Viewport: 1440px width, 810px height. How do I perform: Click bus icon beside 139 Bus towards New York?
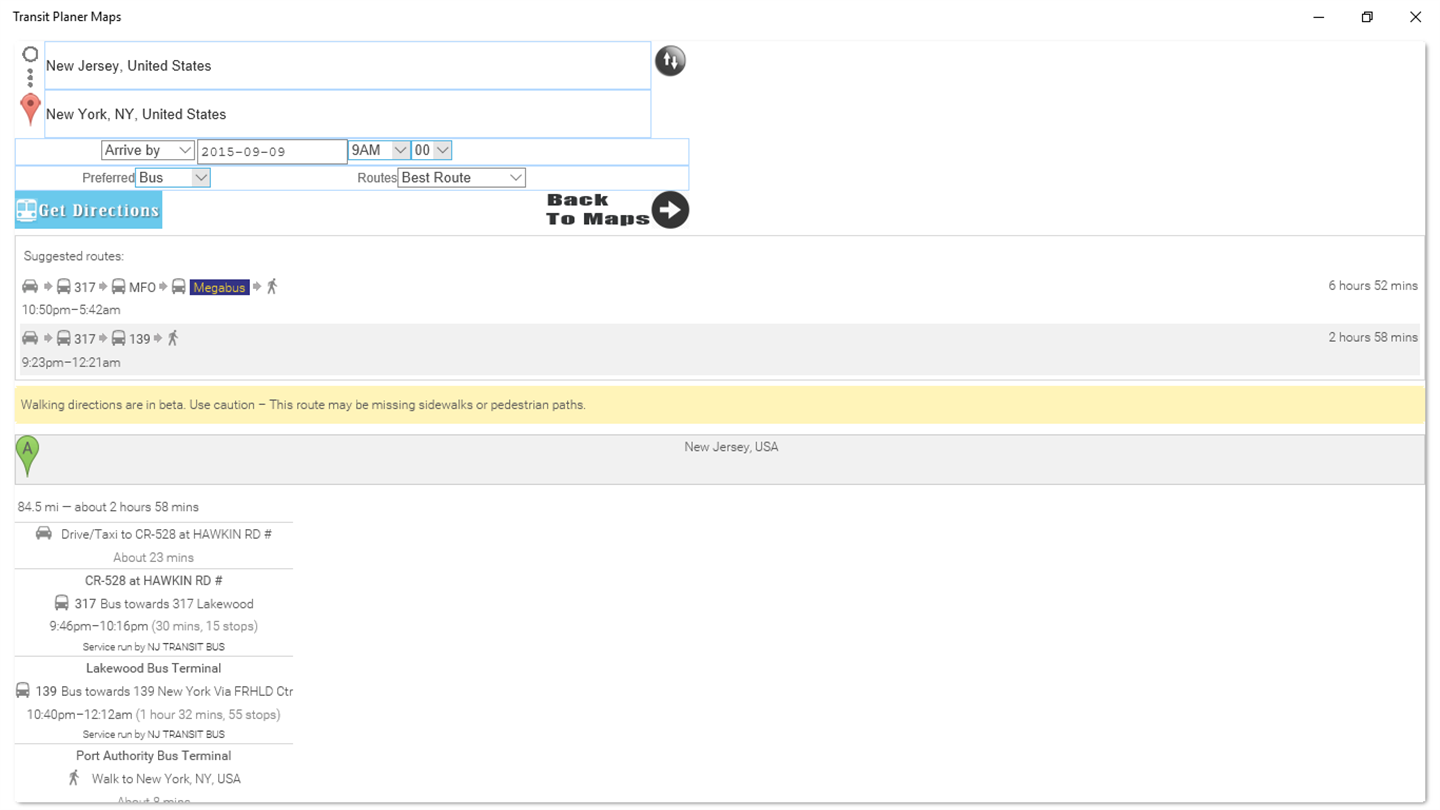23,690
